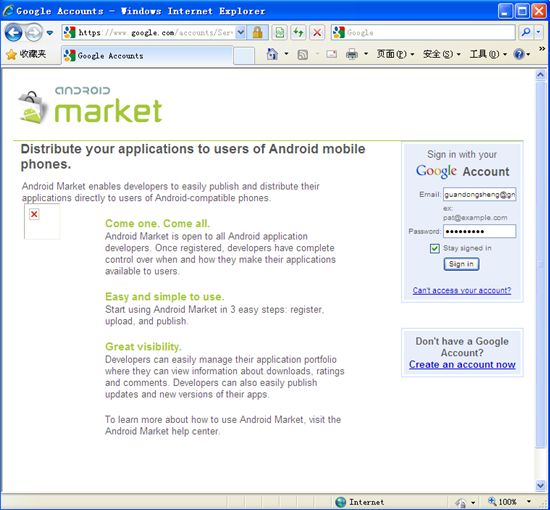Viewport: 550px width, 510px height.
Task: Go back with the browser Back arrow
Action: [13, 33]
